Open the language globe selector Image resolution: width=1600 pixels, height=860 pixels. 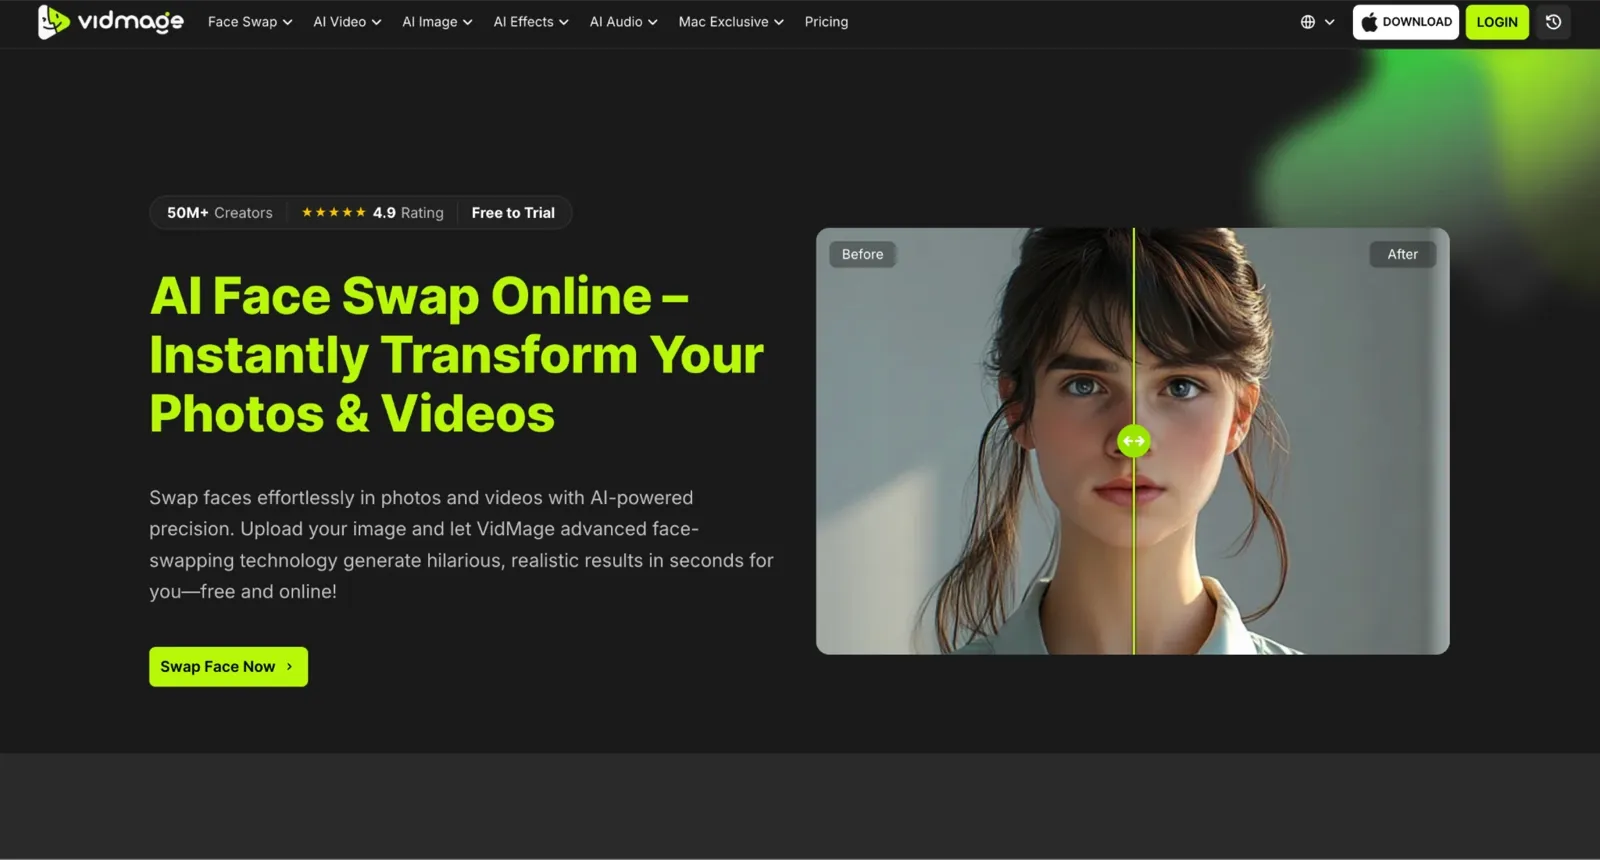coord(1317,22)
